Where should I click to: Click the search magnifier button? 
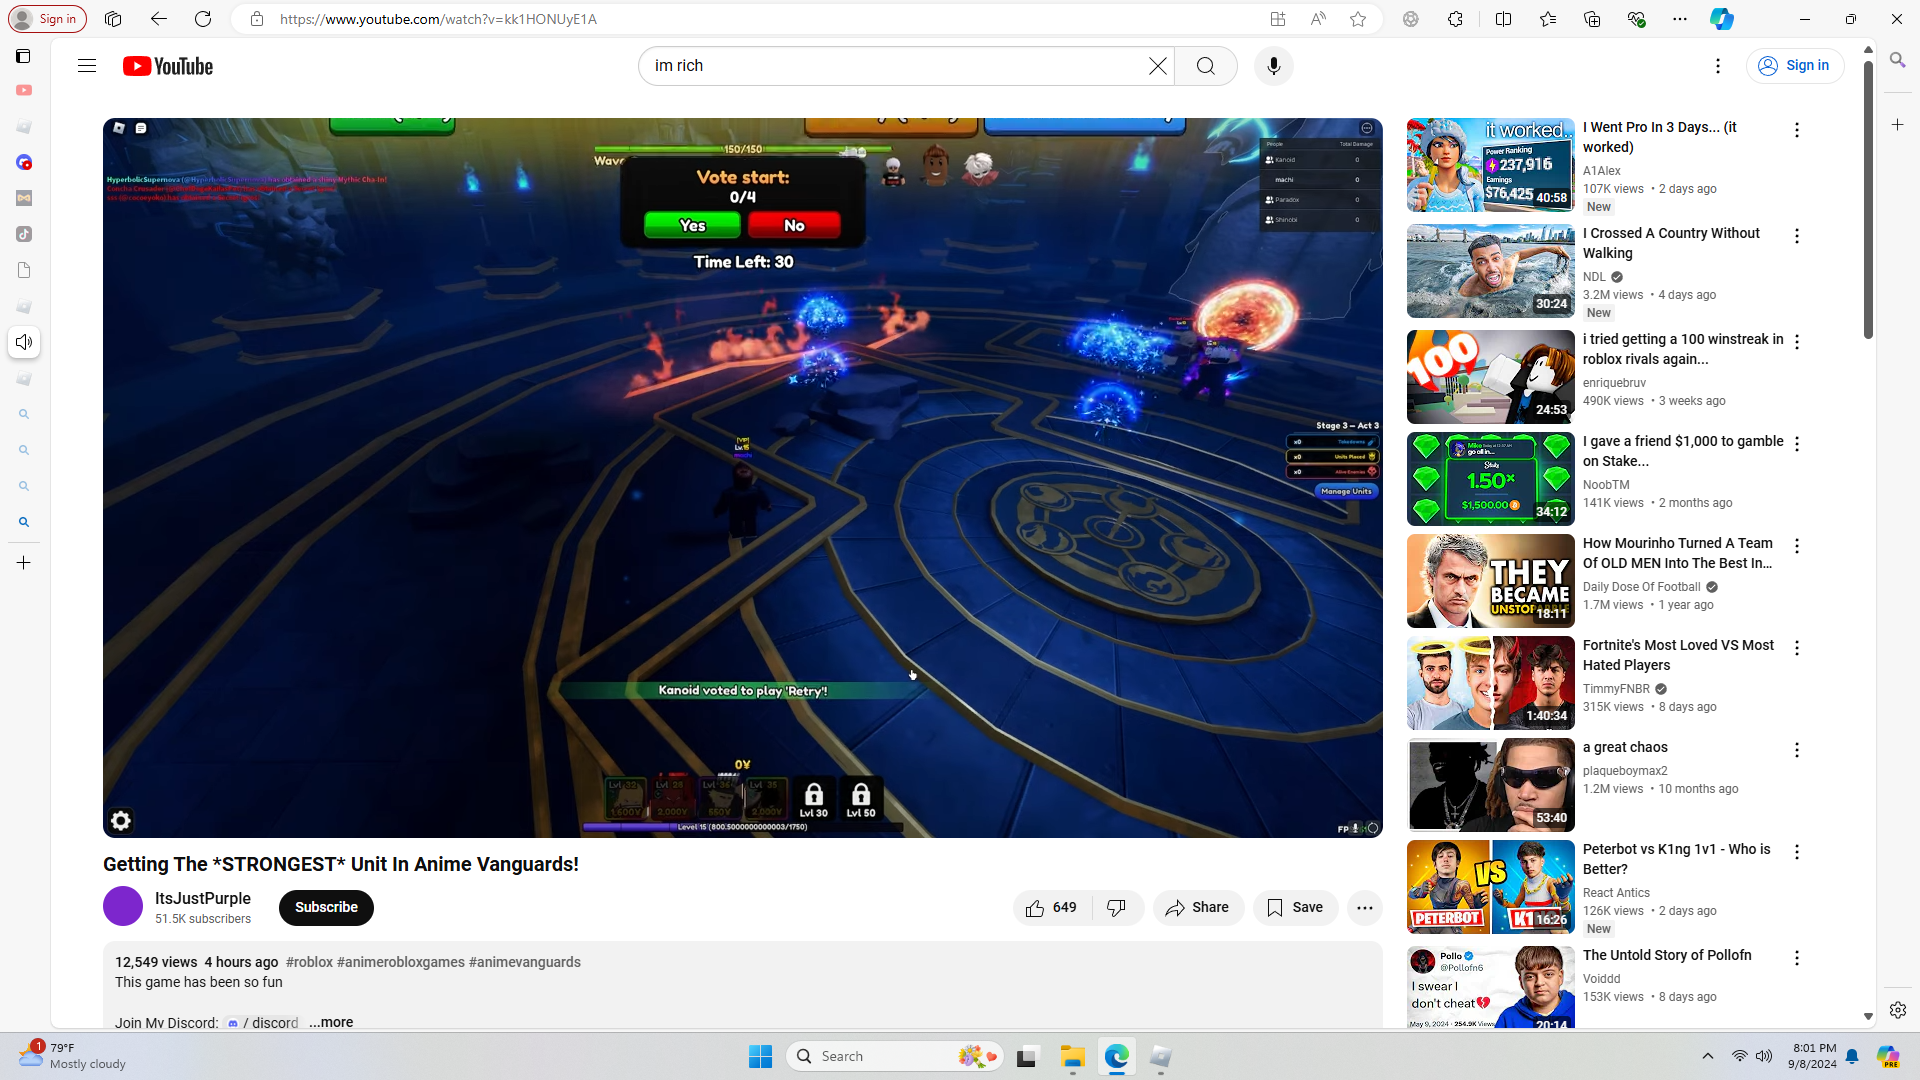(1205, 66)
